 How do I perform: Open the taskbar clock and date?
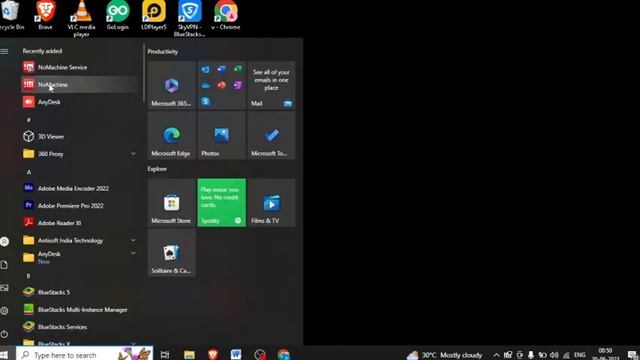[x=606, y=354]
